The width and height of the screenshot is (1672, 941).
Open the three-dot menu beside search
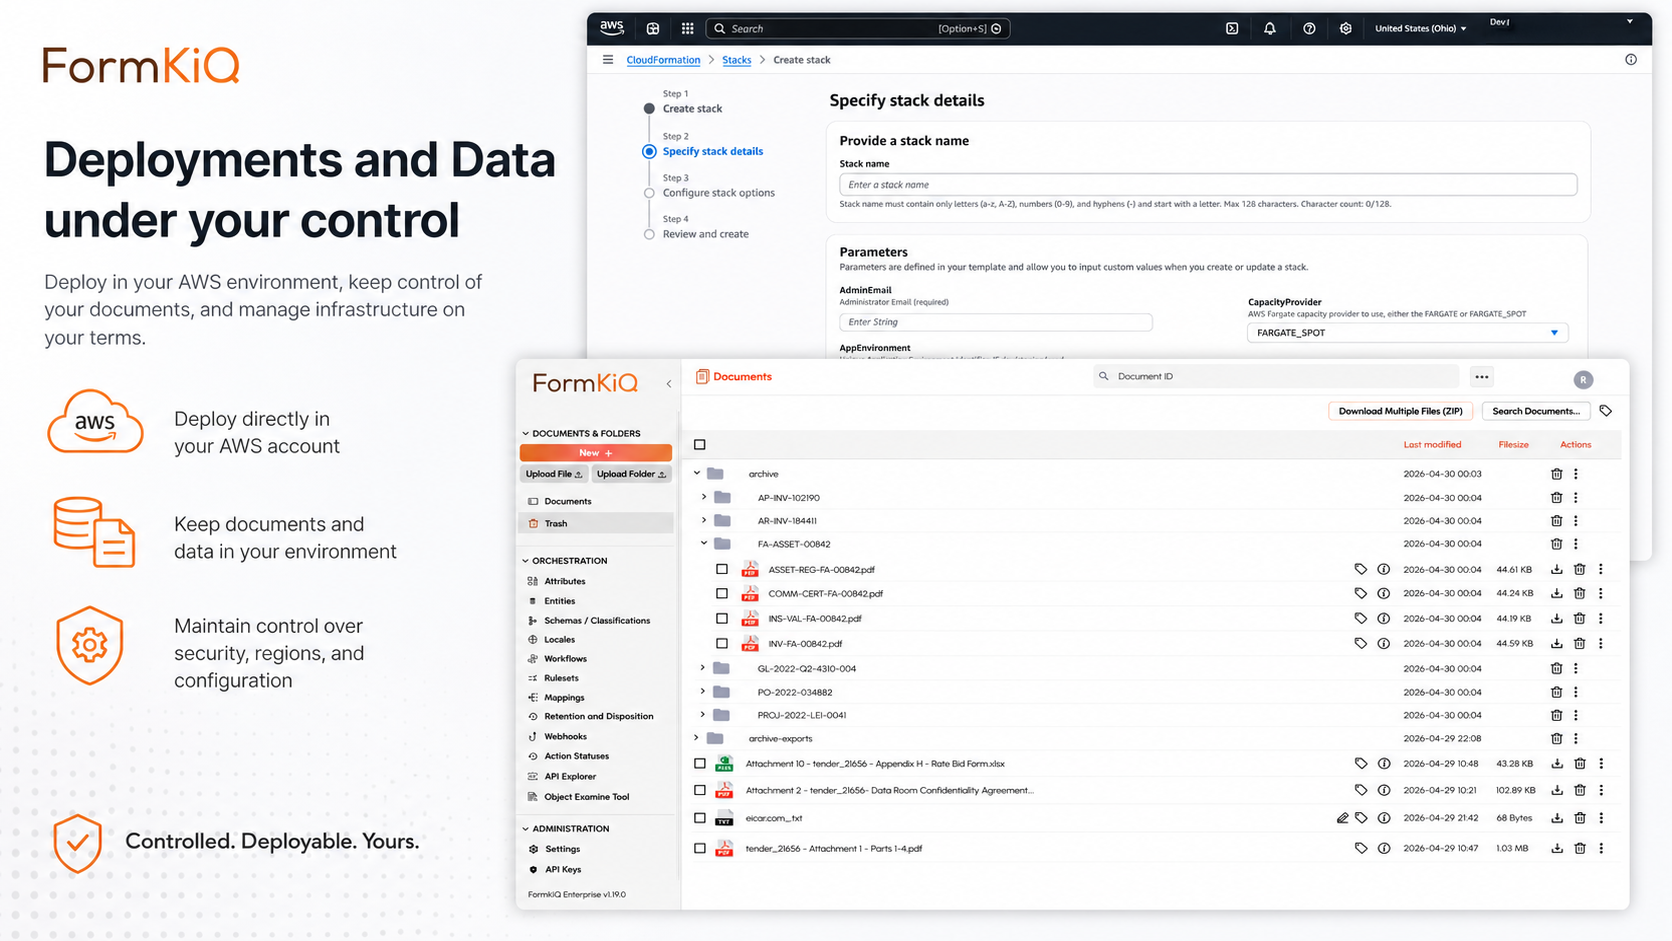point(1482,377)
